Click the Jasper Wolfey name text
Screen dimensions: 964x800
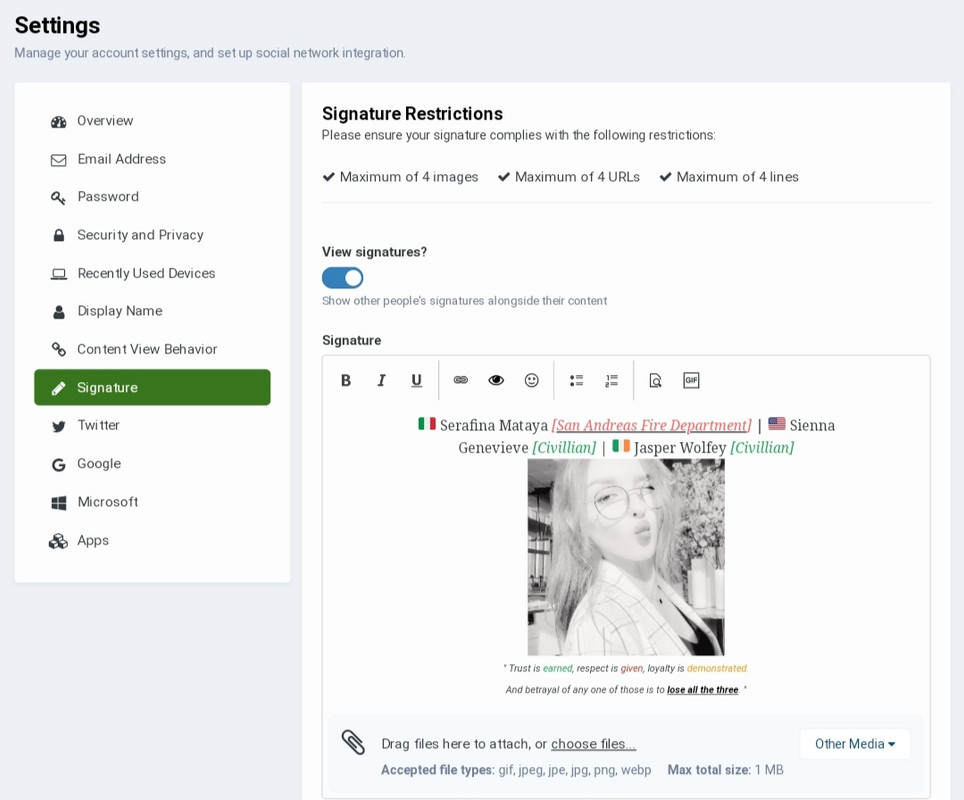[680, 448]
